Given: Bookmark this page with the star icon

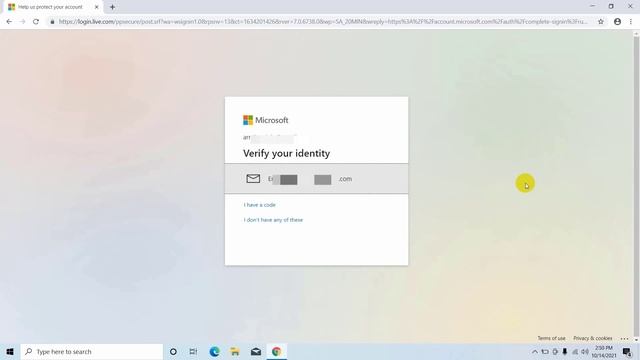Looking at the screenshot, I should 601,22.
